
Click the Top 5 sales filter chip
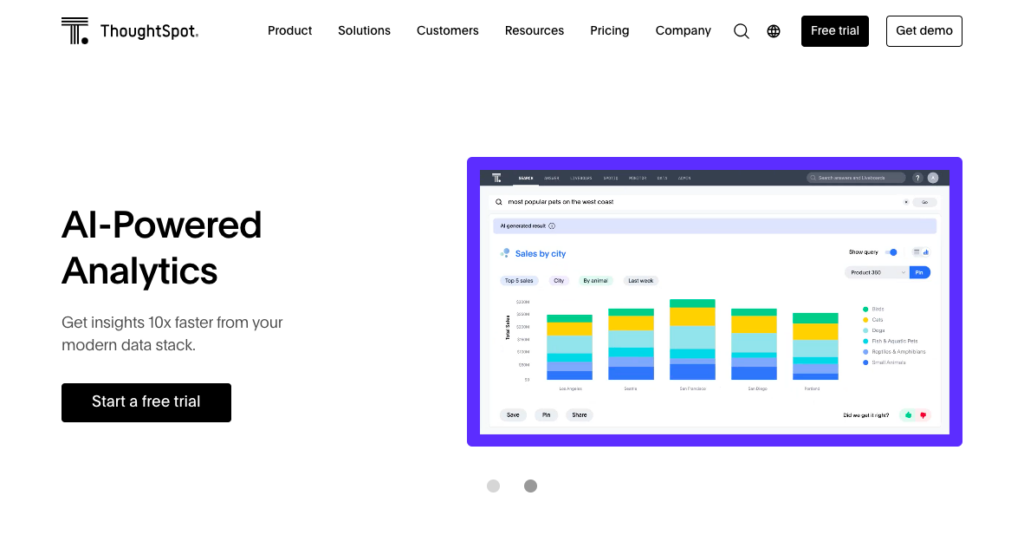tap(519, 281)
